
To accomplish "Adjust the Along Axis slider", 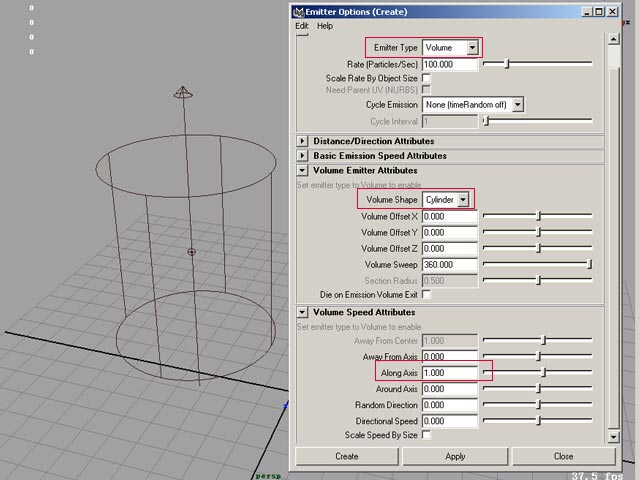I will pyautogui.click(x=543, y=372).
